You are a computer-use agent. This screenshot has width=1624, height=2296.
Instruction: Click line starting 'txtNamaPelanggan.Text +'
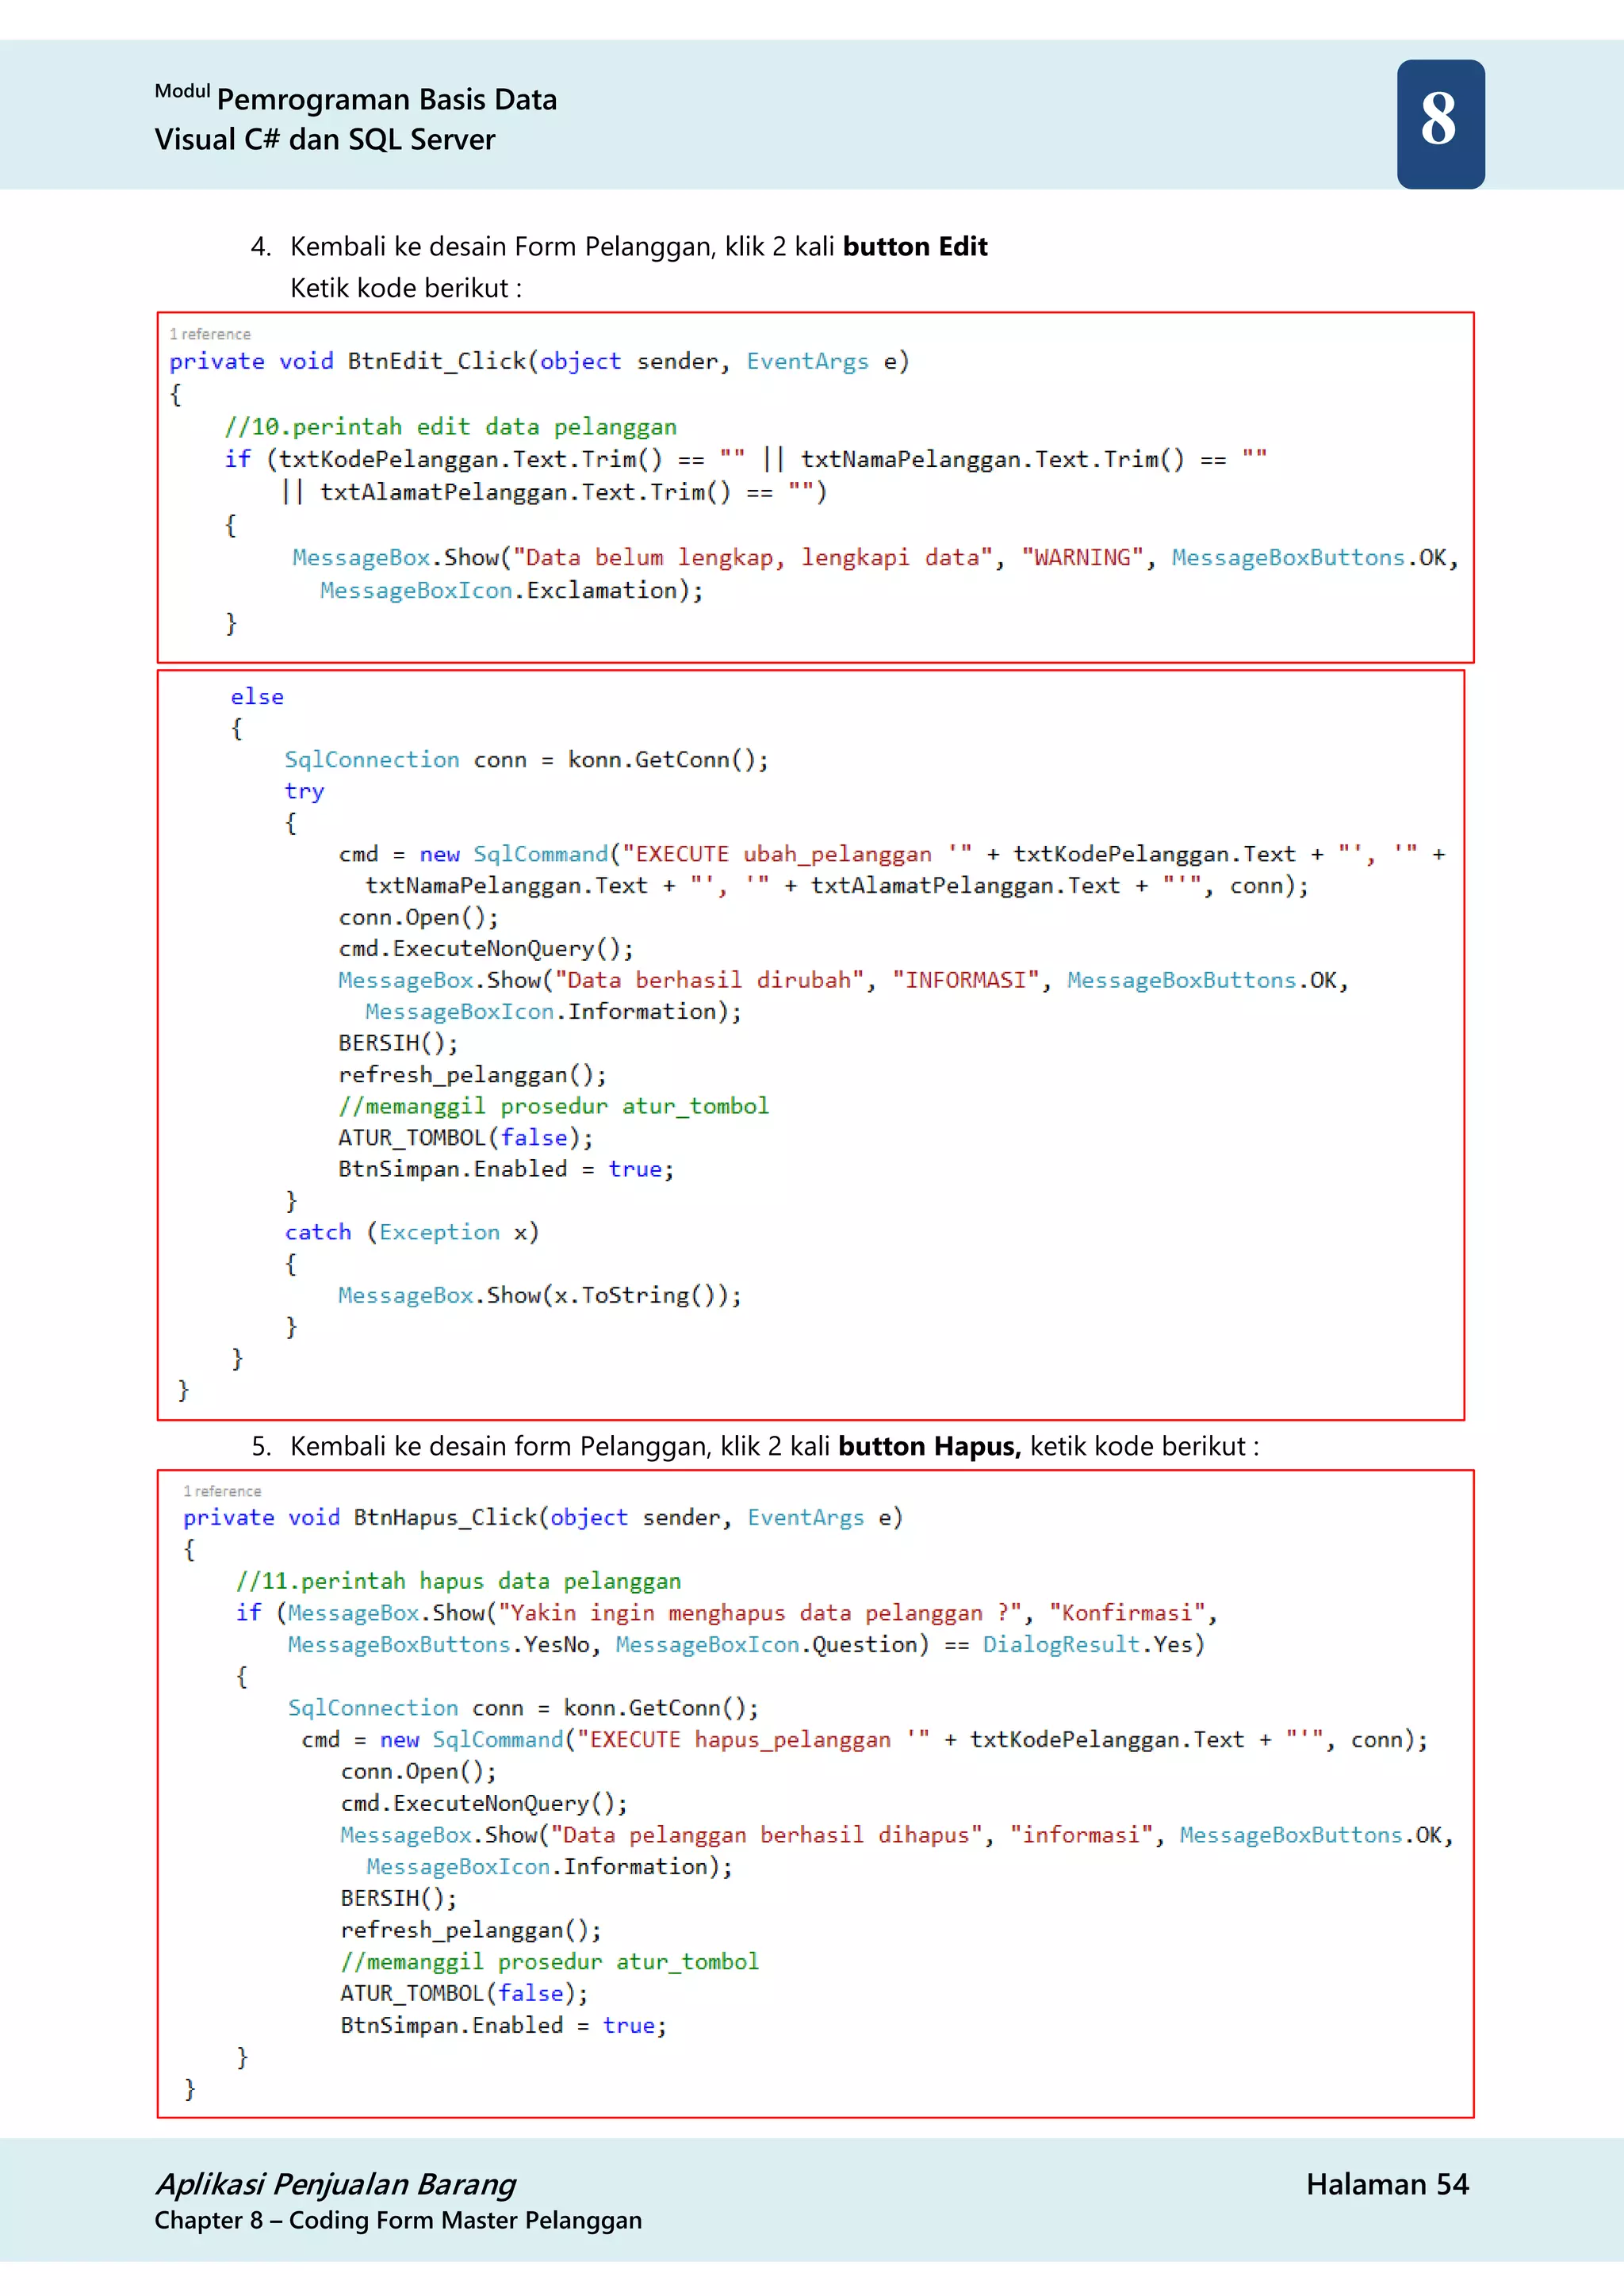837,886
